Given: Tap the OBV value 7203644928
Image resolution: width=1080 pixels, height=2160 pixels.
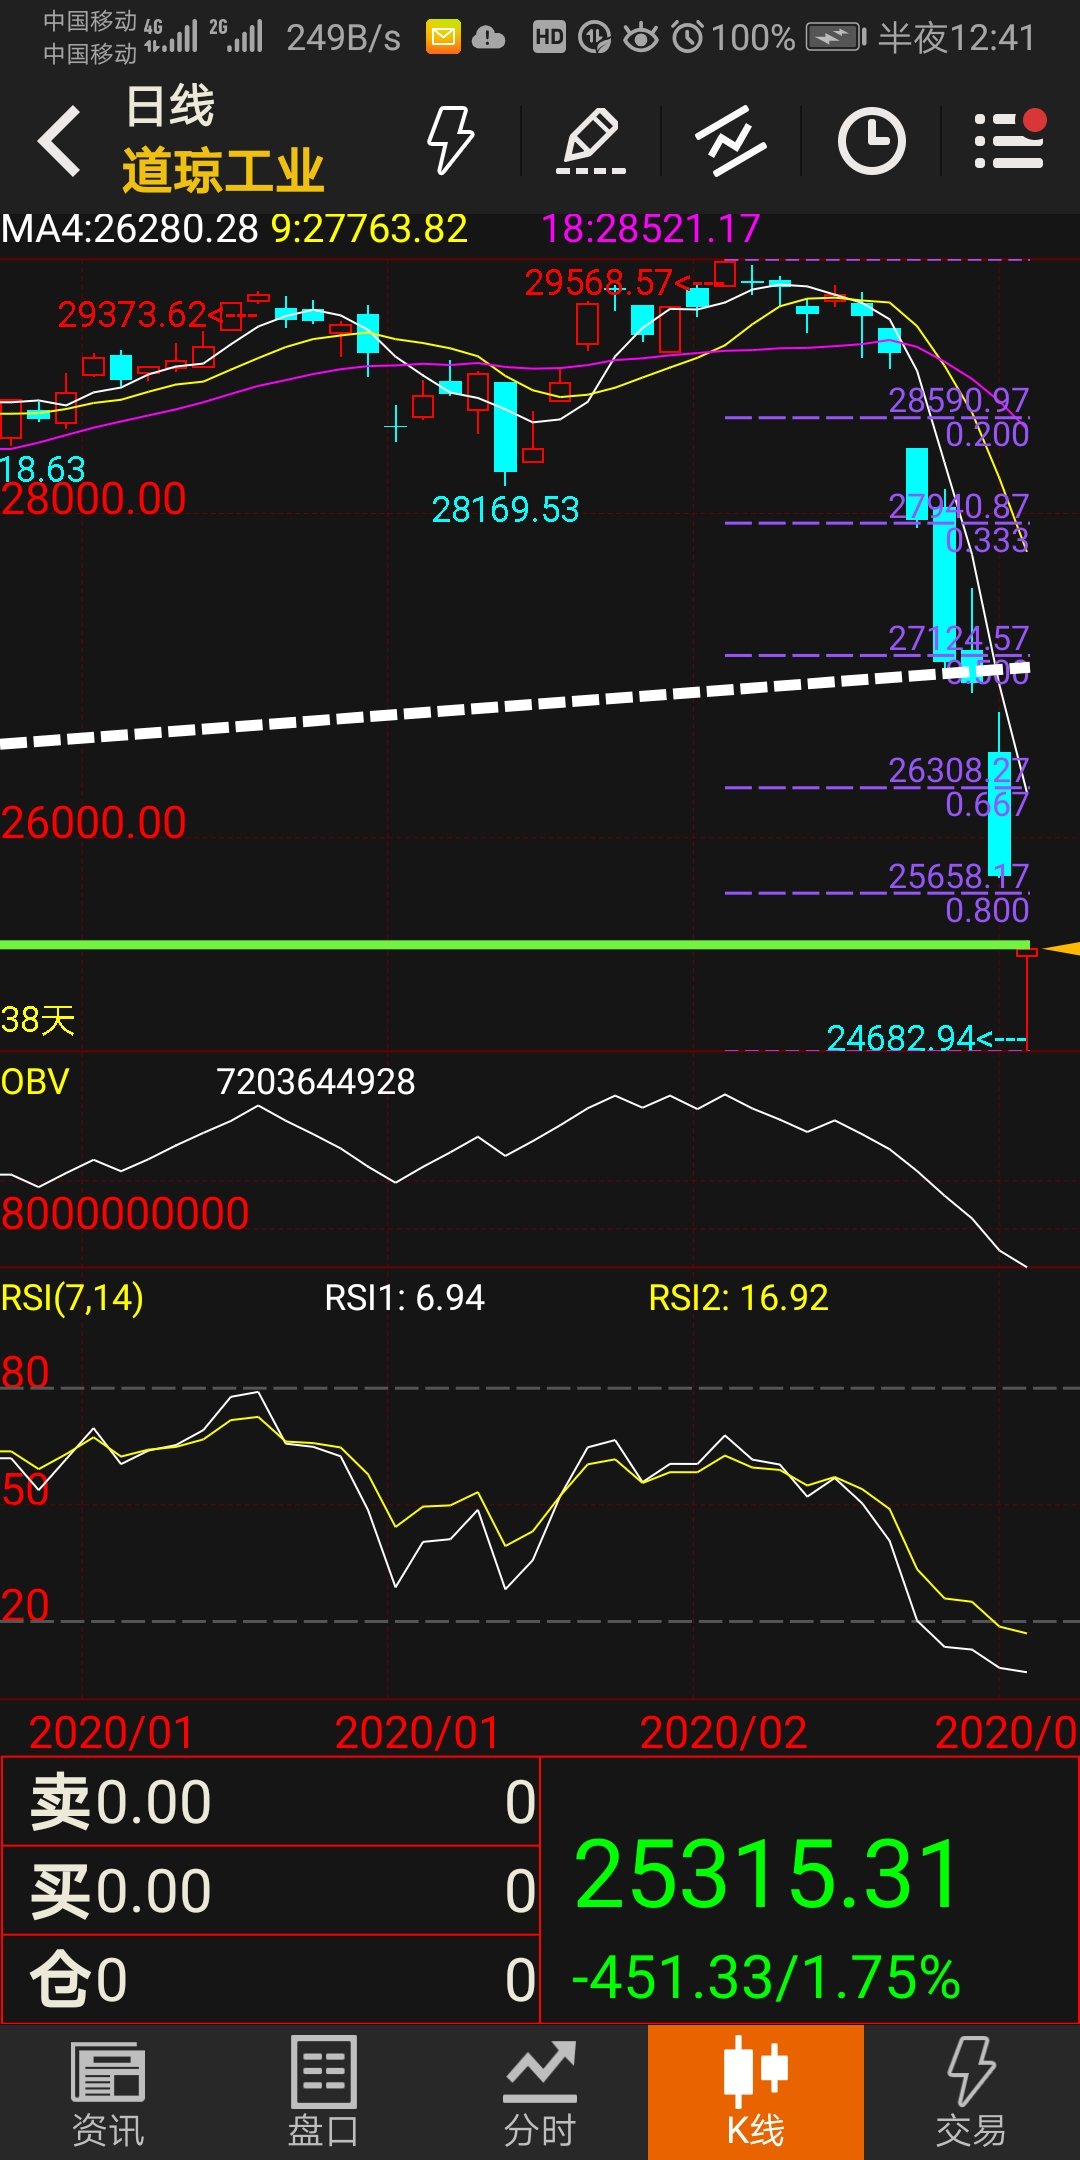Looking at the screenshot, I should point(316,1082).
